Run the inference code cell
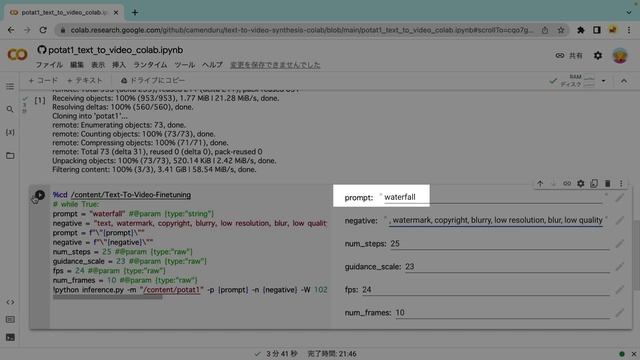 (40, 195)
